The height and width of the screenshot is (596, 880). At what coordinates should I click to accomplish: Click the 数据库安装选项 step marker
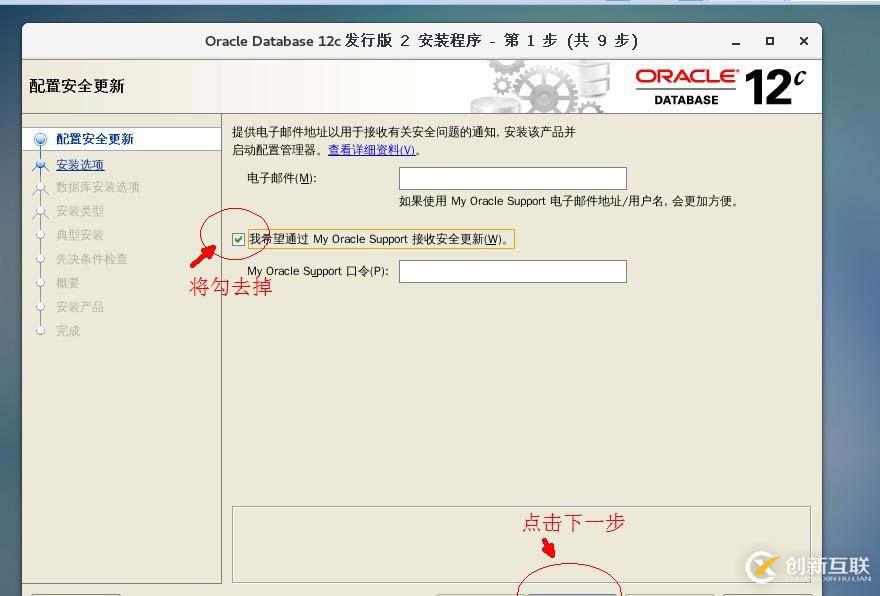pos(38,187)
